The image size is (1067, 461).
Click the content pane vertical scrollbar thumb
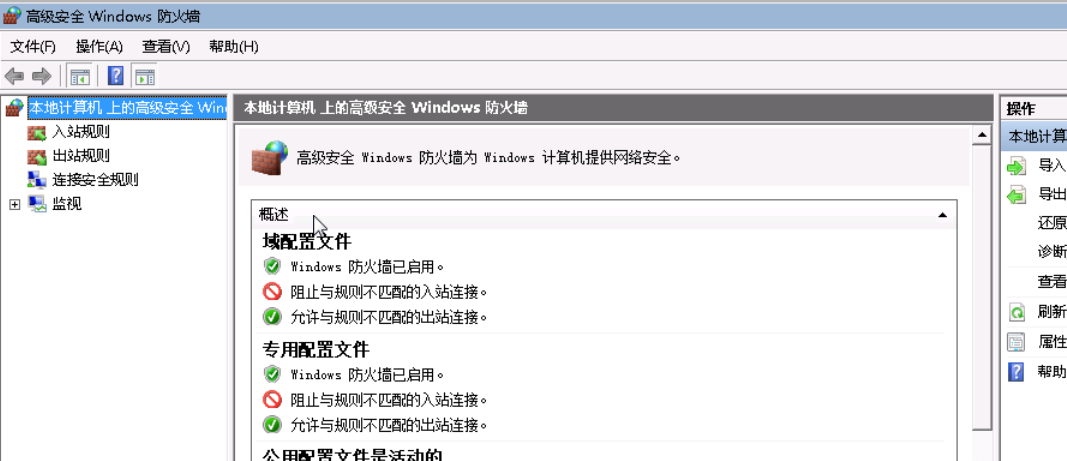click(982, 287)
